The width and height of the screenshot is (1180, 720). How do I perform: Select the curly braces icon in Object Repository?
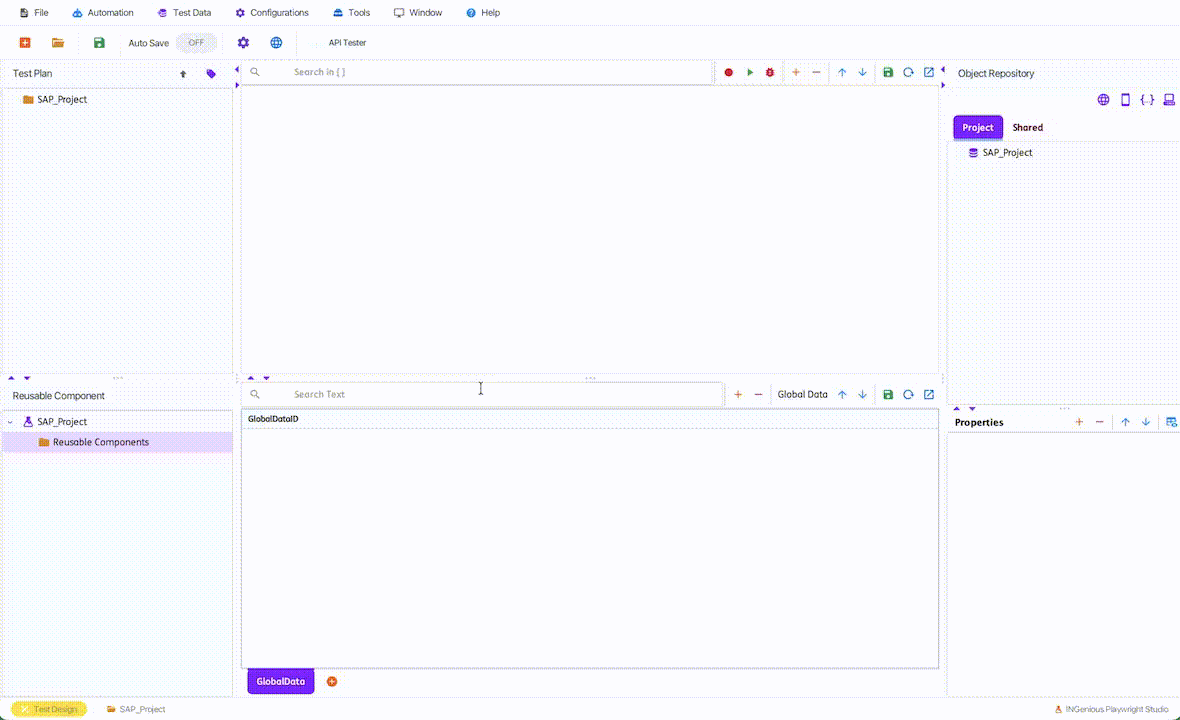1147,99
